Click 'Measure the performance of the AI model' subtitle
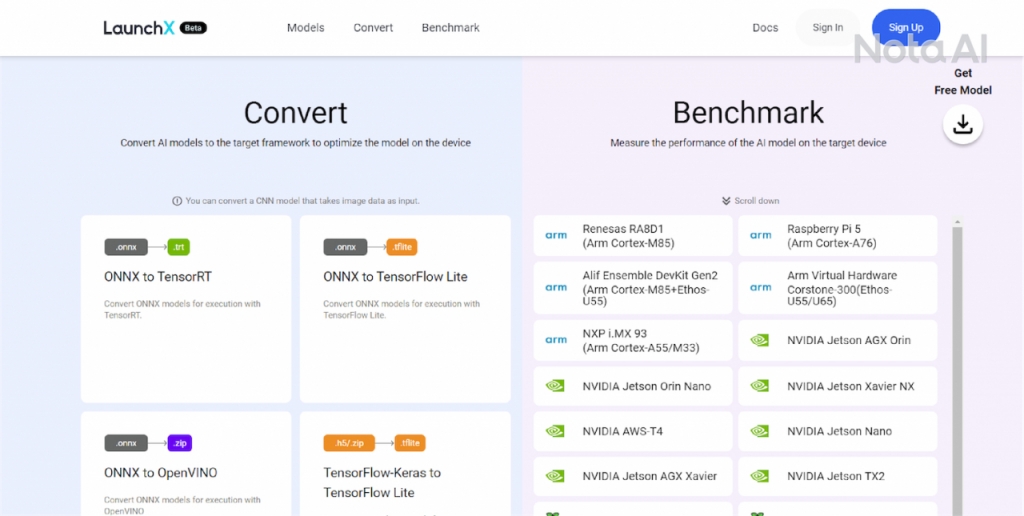This screenshot has width=1024, height=516. [748, 142]
